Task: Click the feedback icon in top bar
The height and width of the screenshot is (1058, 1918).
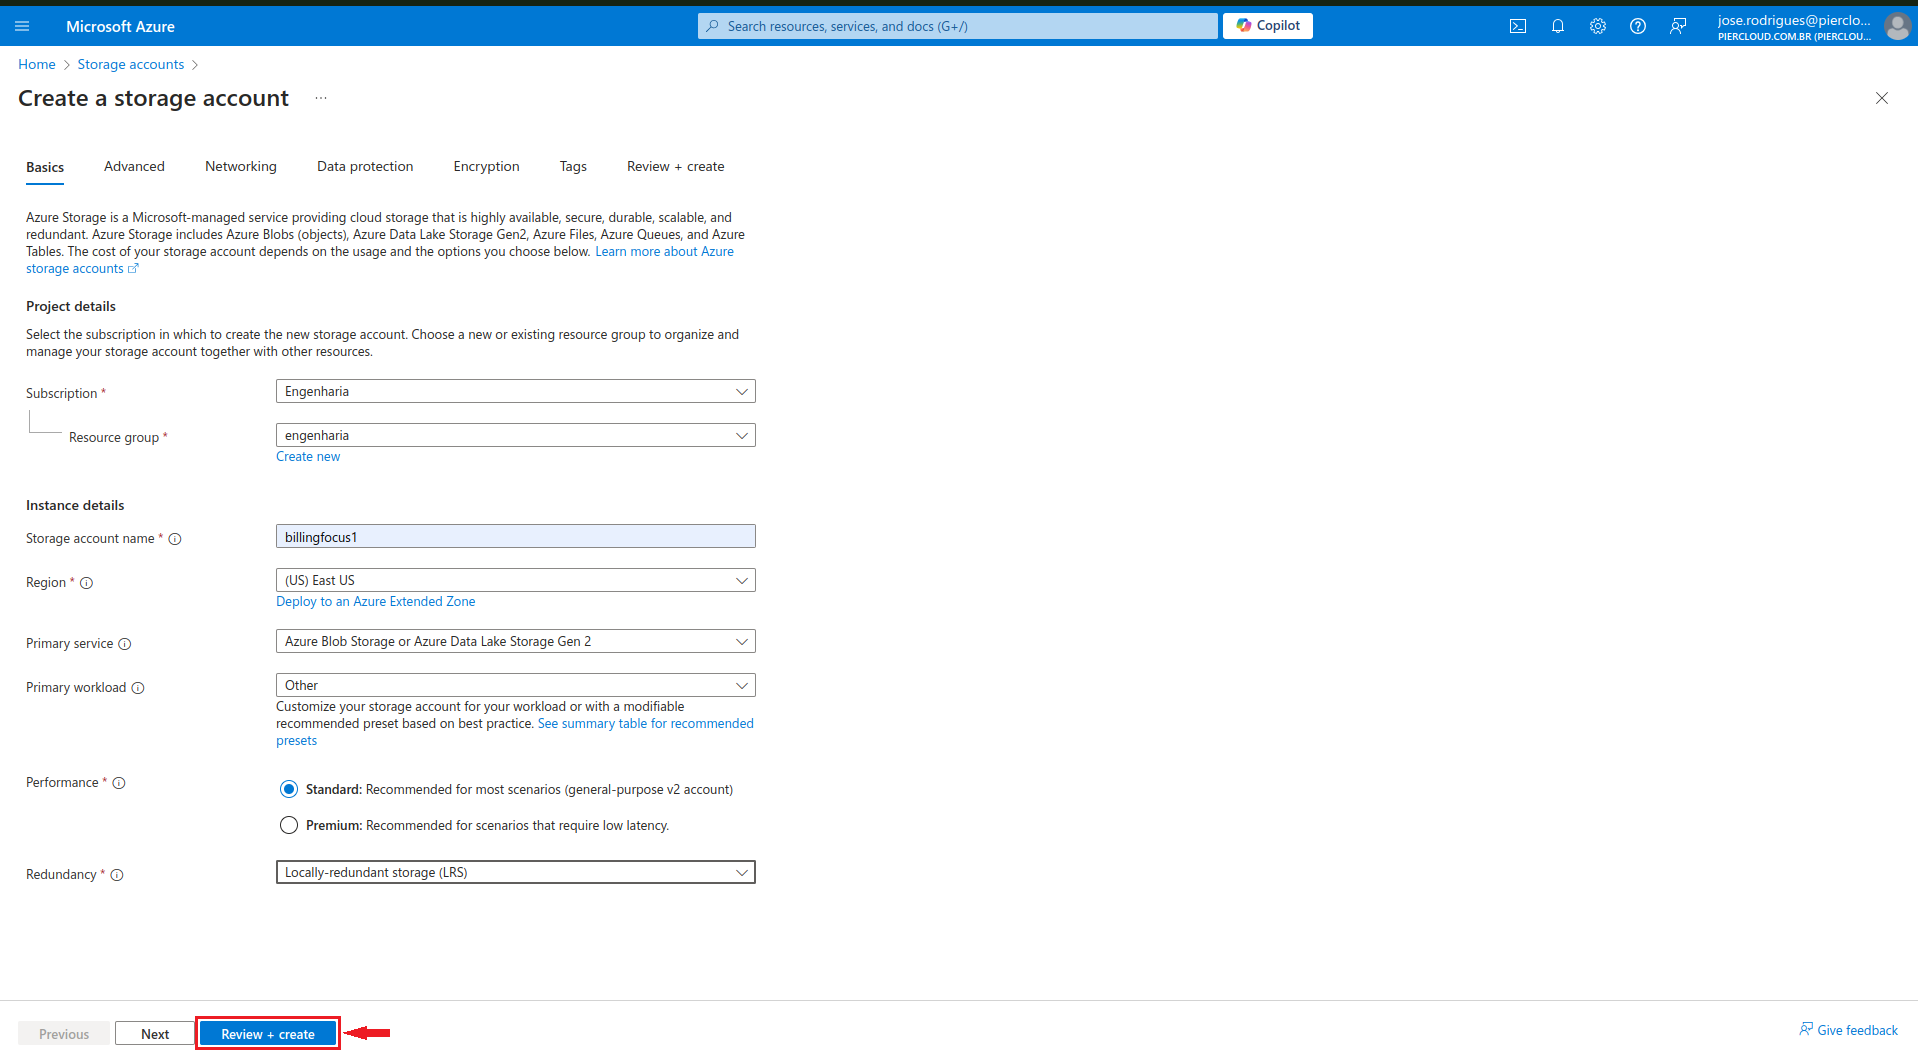Action: (x=1677, y=26)
